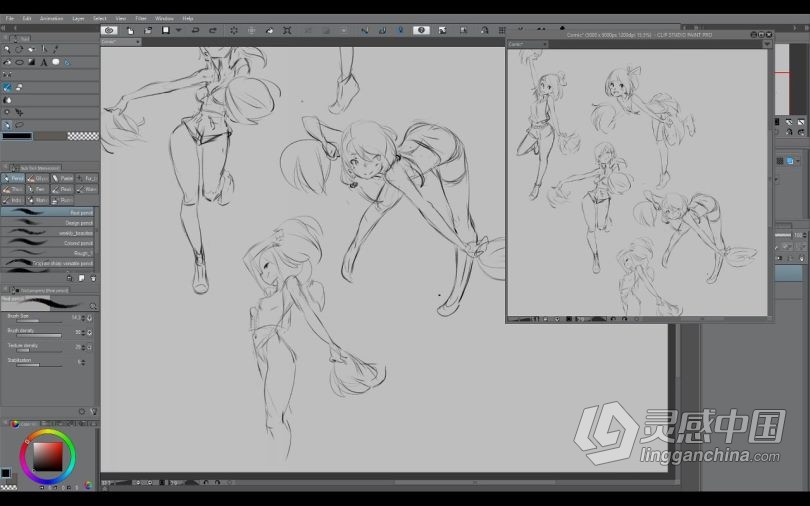Open Brush density dynamics button

point(89,333)
